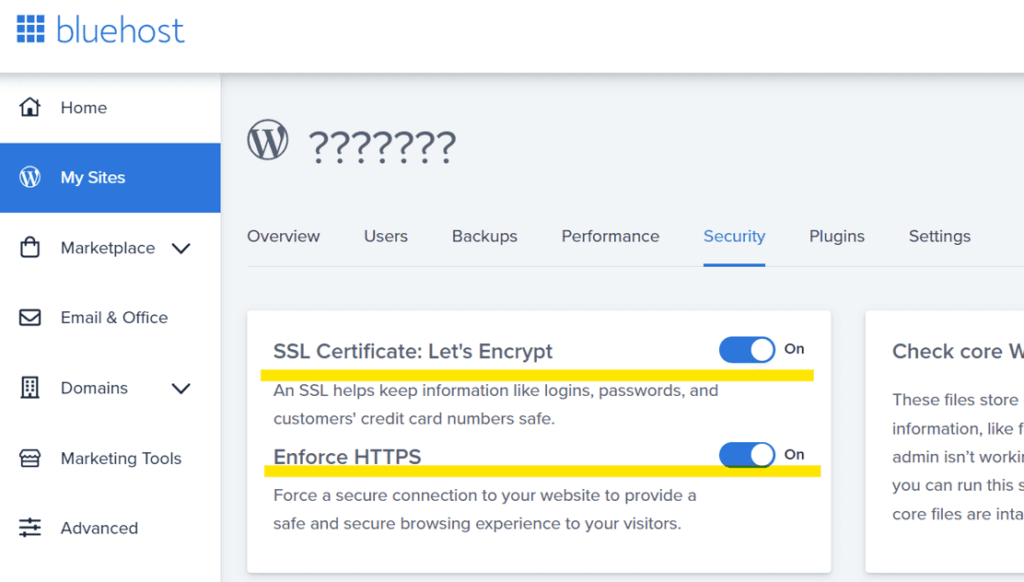Click the Email & Office envelope icon
Image resolution: width=1024 pixels, height=582 pixels.
tap(30, 317)
